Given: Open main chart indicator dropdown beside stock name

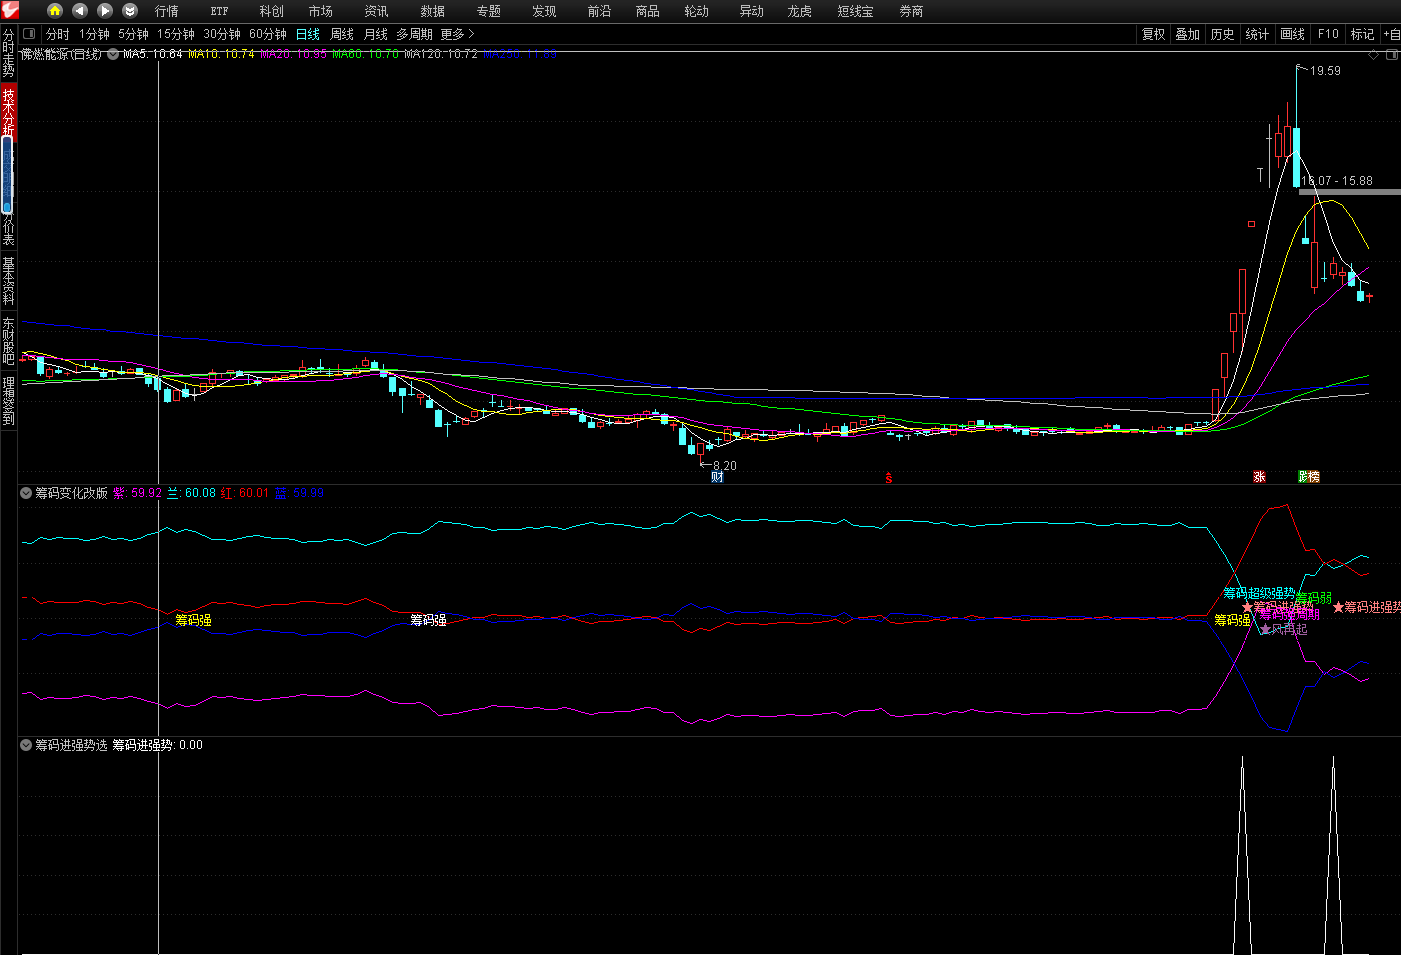Looking at the screenshot, I should coord(113,55).
